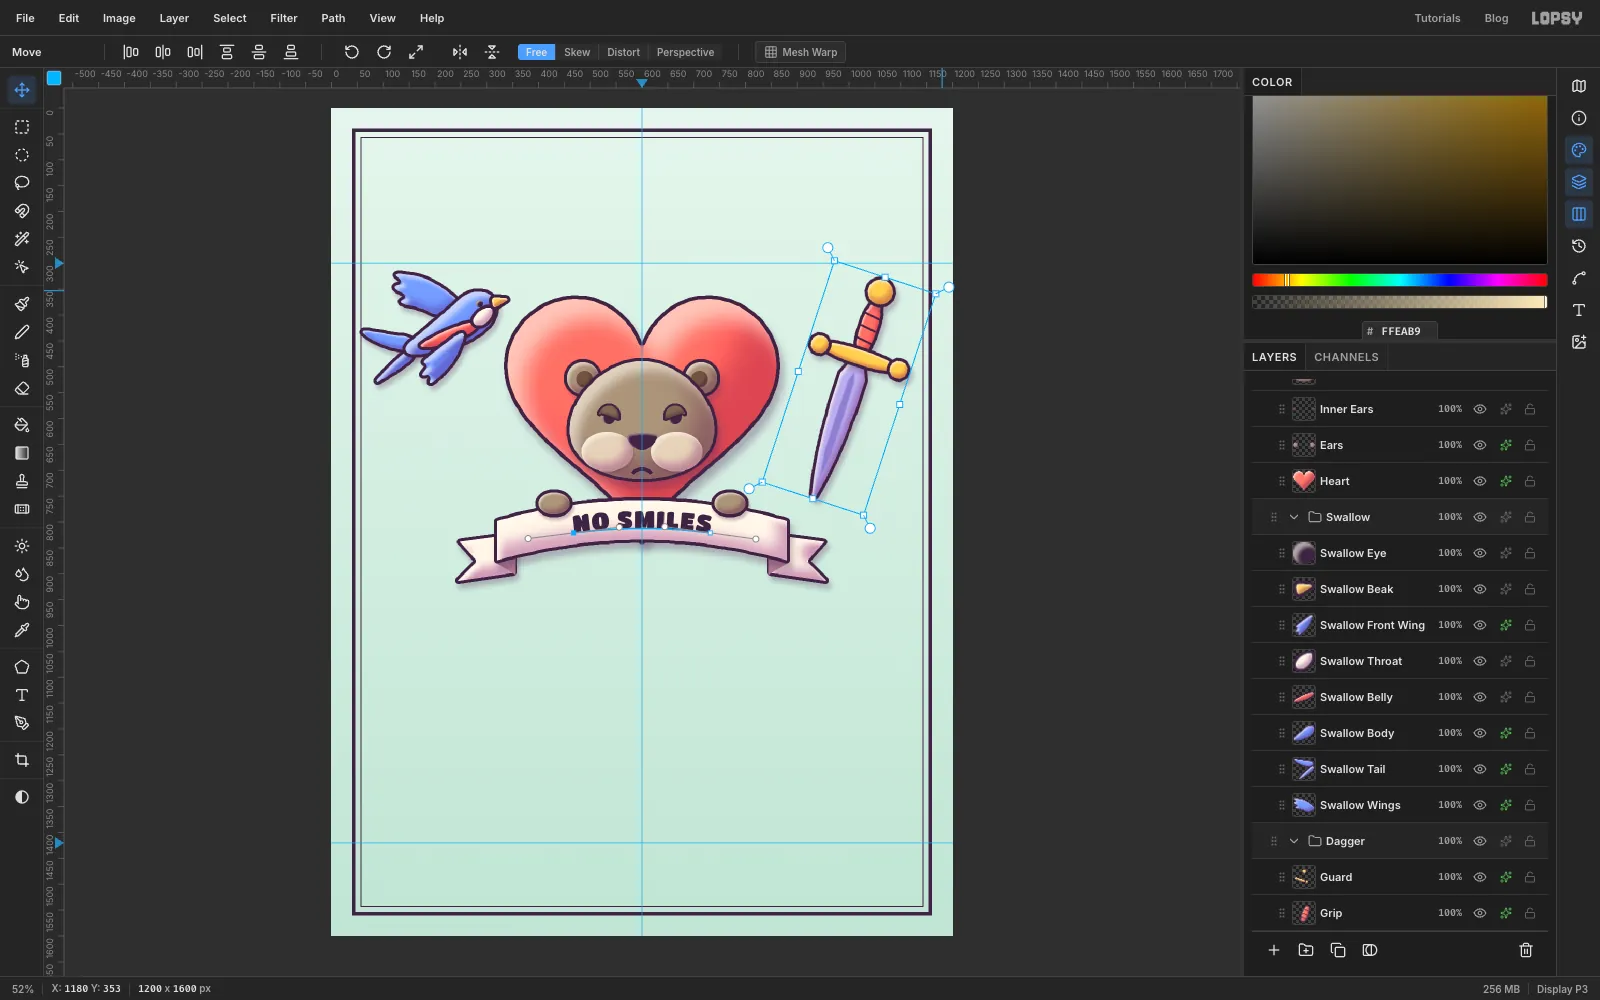Lock the Swallow Beak layer
The image size is (1600, 1000).
[x=1530, y=589]
